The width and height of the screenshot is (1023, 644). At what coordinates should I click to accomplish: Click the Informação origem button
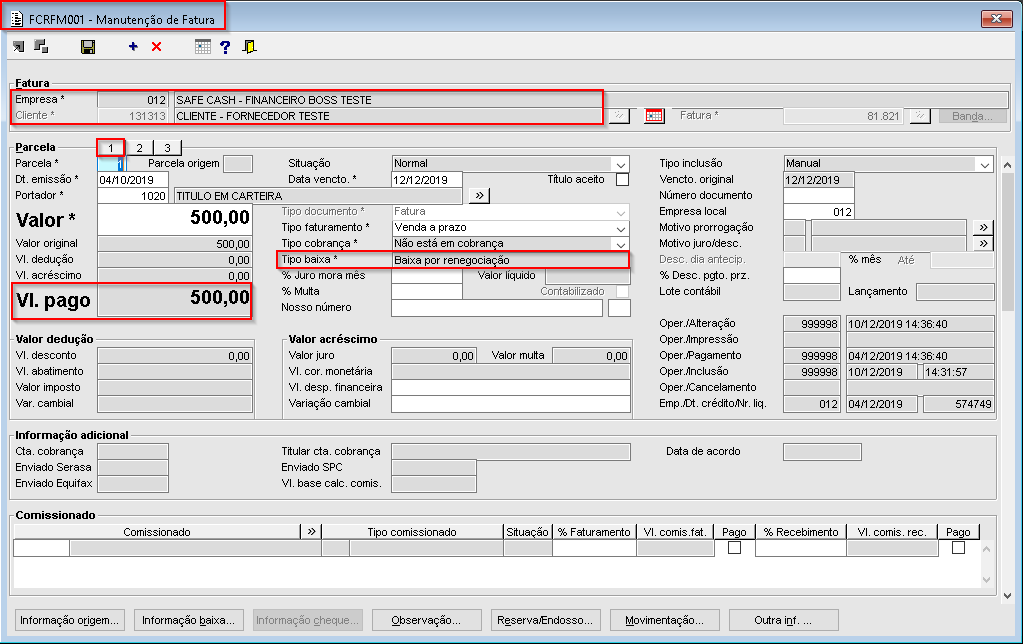click(69, 620)
